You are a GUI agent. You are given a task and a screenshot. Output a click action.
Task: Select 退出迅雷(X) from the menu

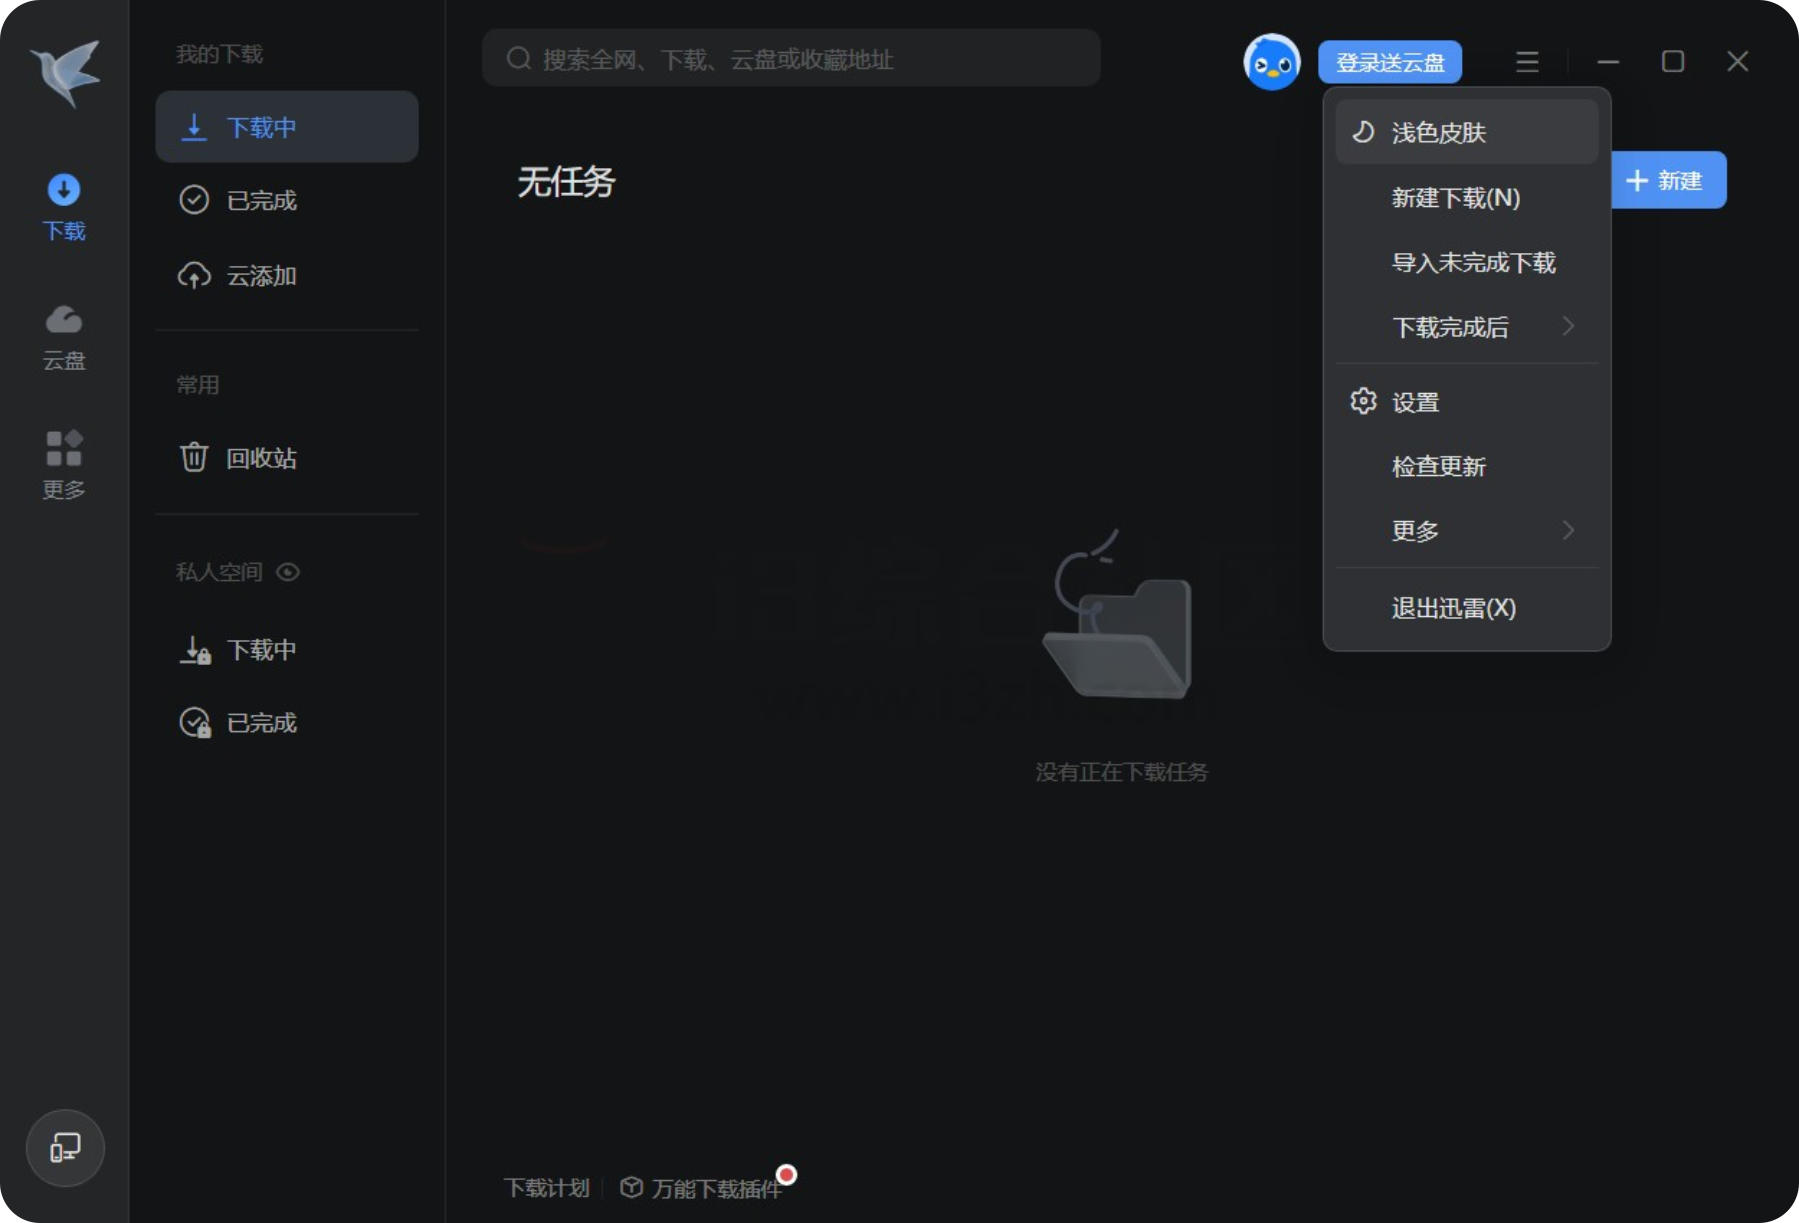1451,607
